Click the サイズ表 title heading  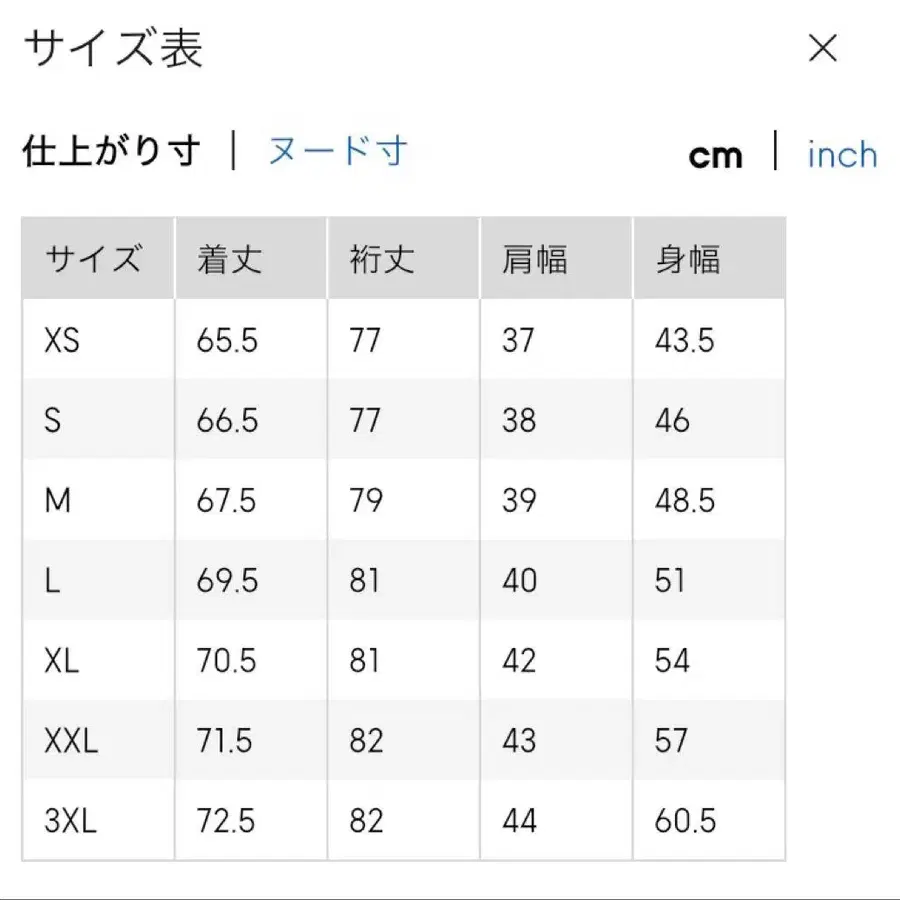[x=112, y=48]
